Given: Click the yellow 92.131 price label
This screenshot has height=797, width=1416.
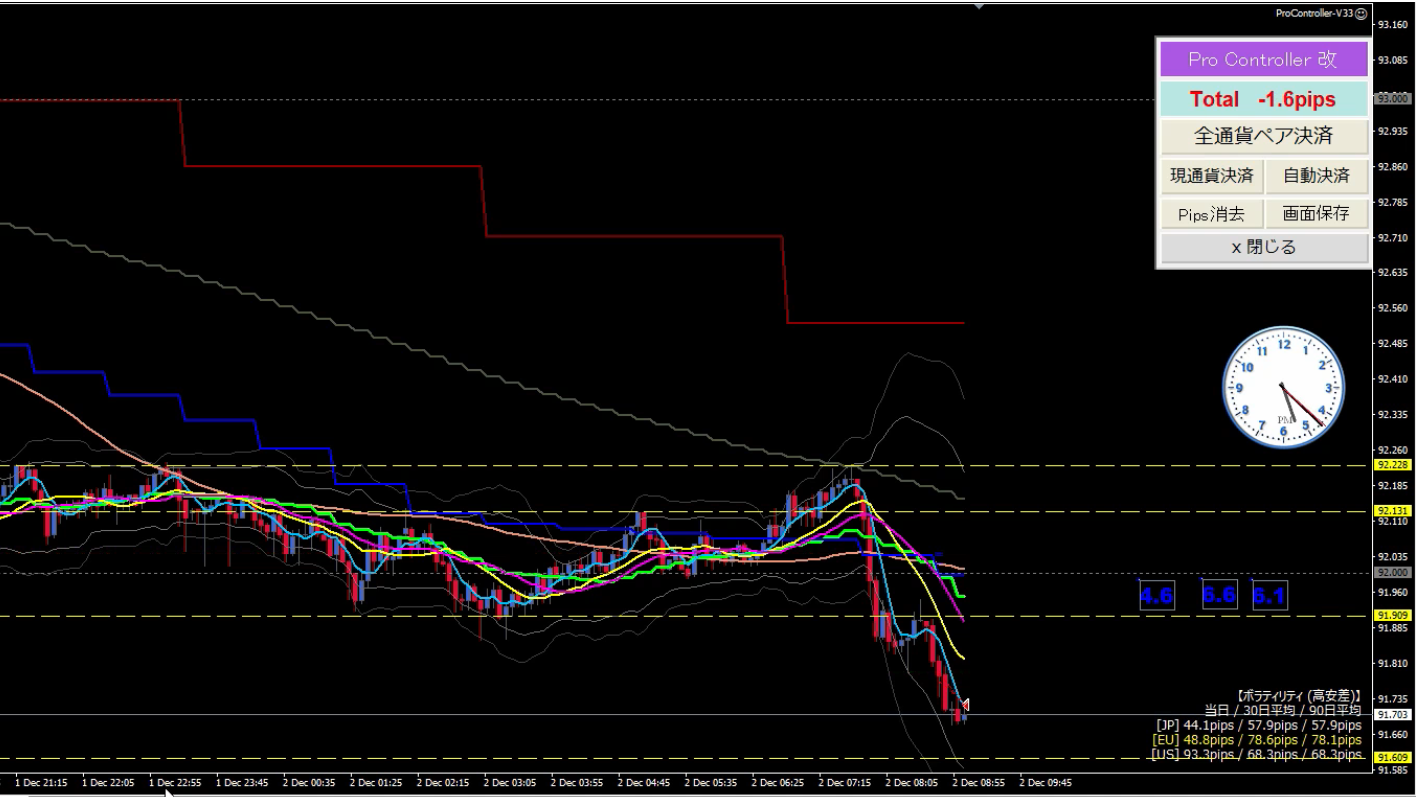Looking at the screenshot, I should [x=1391, y=510].
